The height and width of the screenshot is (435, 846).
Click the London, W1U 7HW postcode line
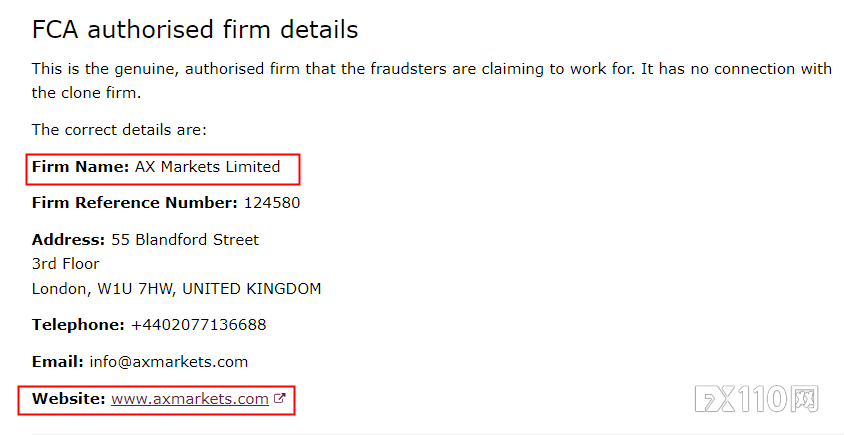click(x=176, y=289)
